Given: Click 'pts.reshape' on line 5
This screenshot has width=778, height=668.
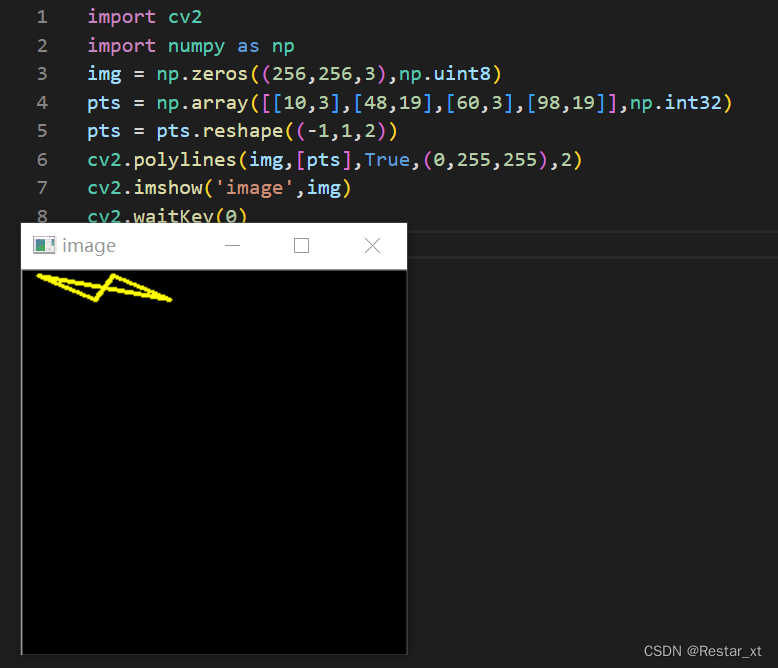Looking at the screenshot, I should [220, 131].
